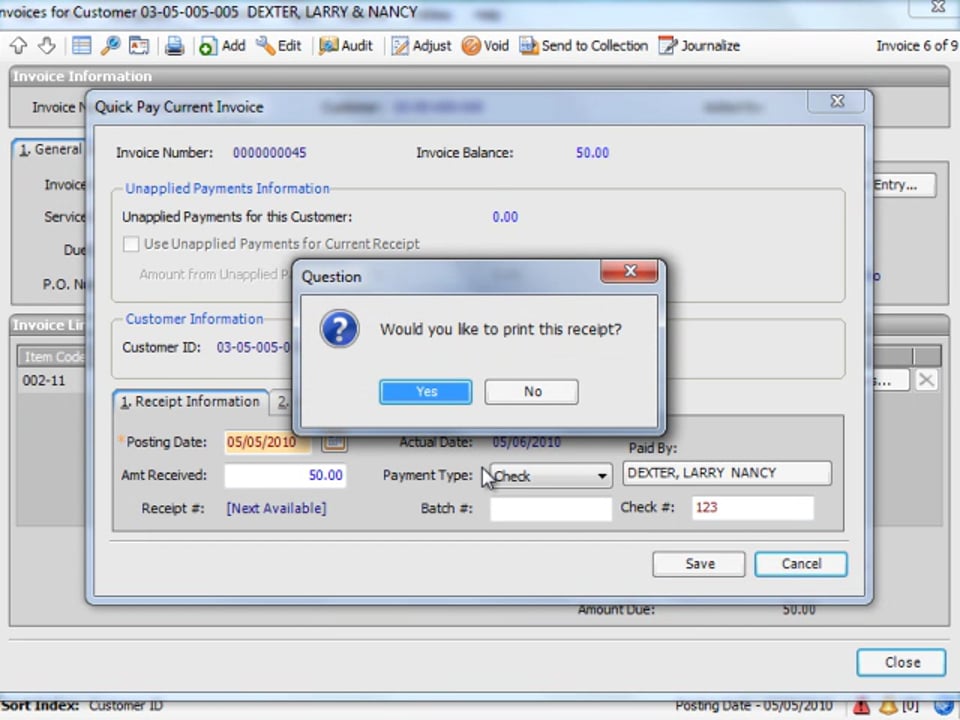This screenshot has width=960, height=720.
Task: Click the Paid By field
Action: click(727, 473)
